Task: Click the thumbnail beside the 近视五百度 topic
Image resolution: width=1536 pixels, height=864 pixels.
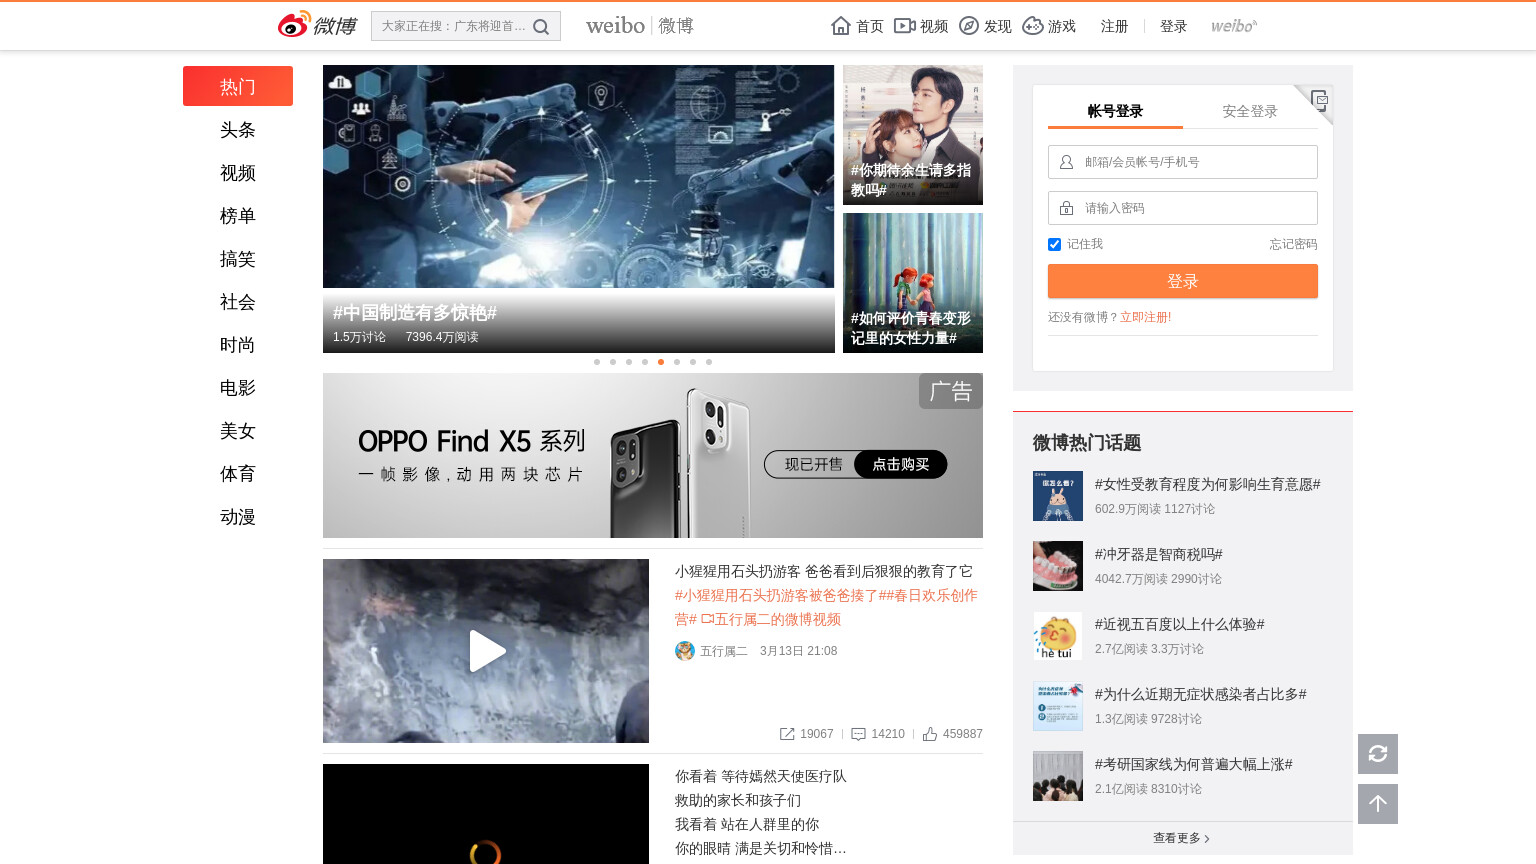Action: click(1058, 636)
